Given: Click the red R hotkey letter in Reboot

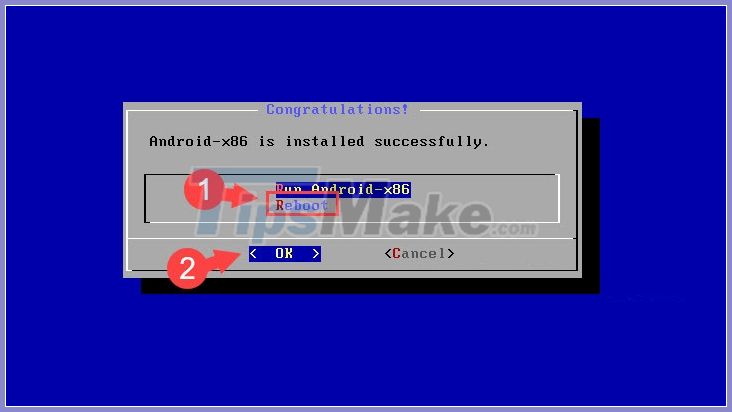Looking at the screenshot, I should [x=280, y=205].
